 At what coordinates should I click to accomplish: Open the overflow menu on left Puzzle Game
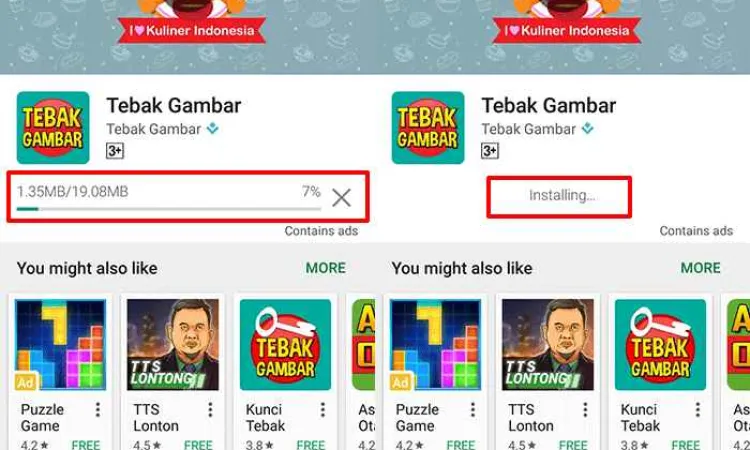(98, 410)
